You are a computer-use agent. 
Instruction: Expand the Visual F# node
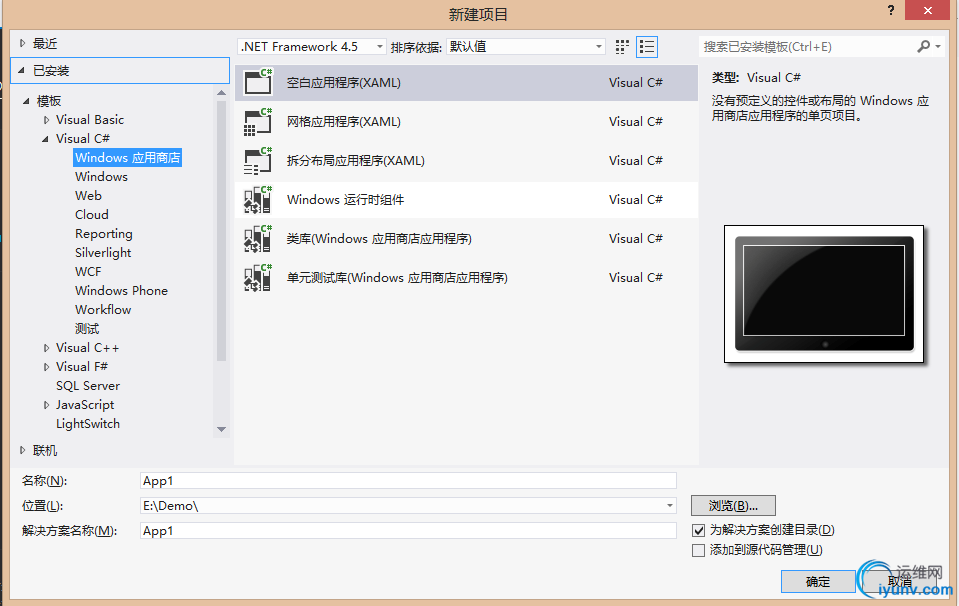pyautogui.click(x=46, y=367)
